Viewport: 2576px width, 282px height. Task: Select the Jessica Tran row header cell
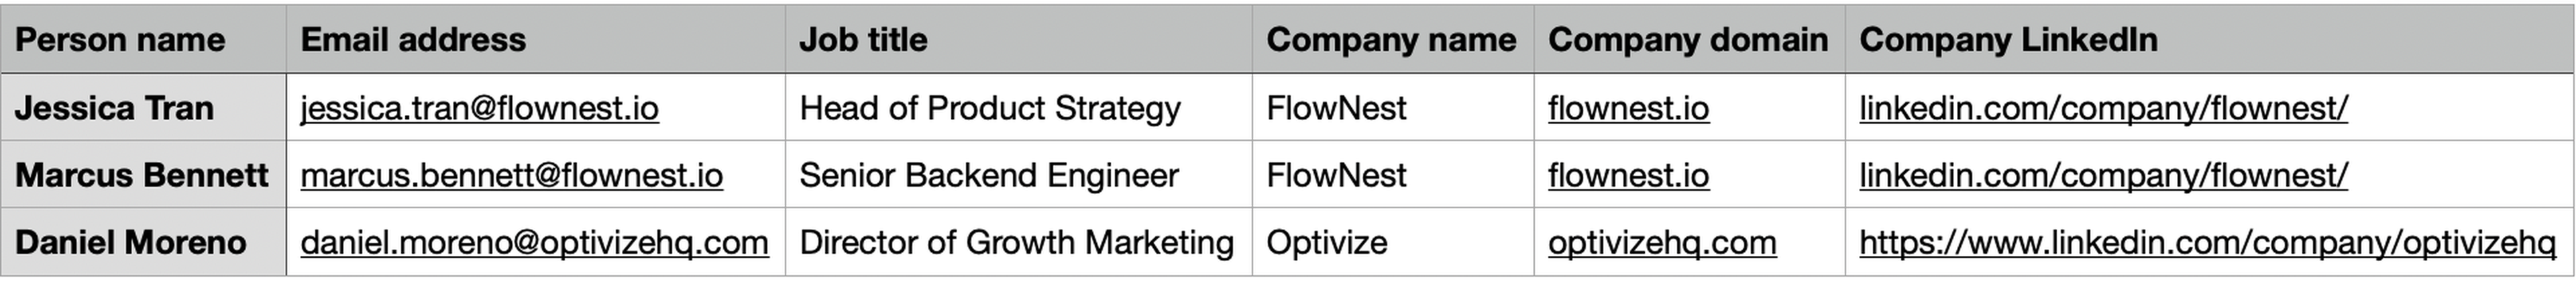coord(114,108)
